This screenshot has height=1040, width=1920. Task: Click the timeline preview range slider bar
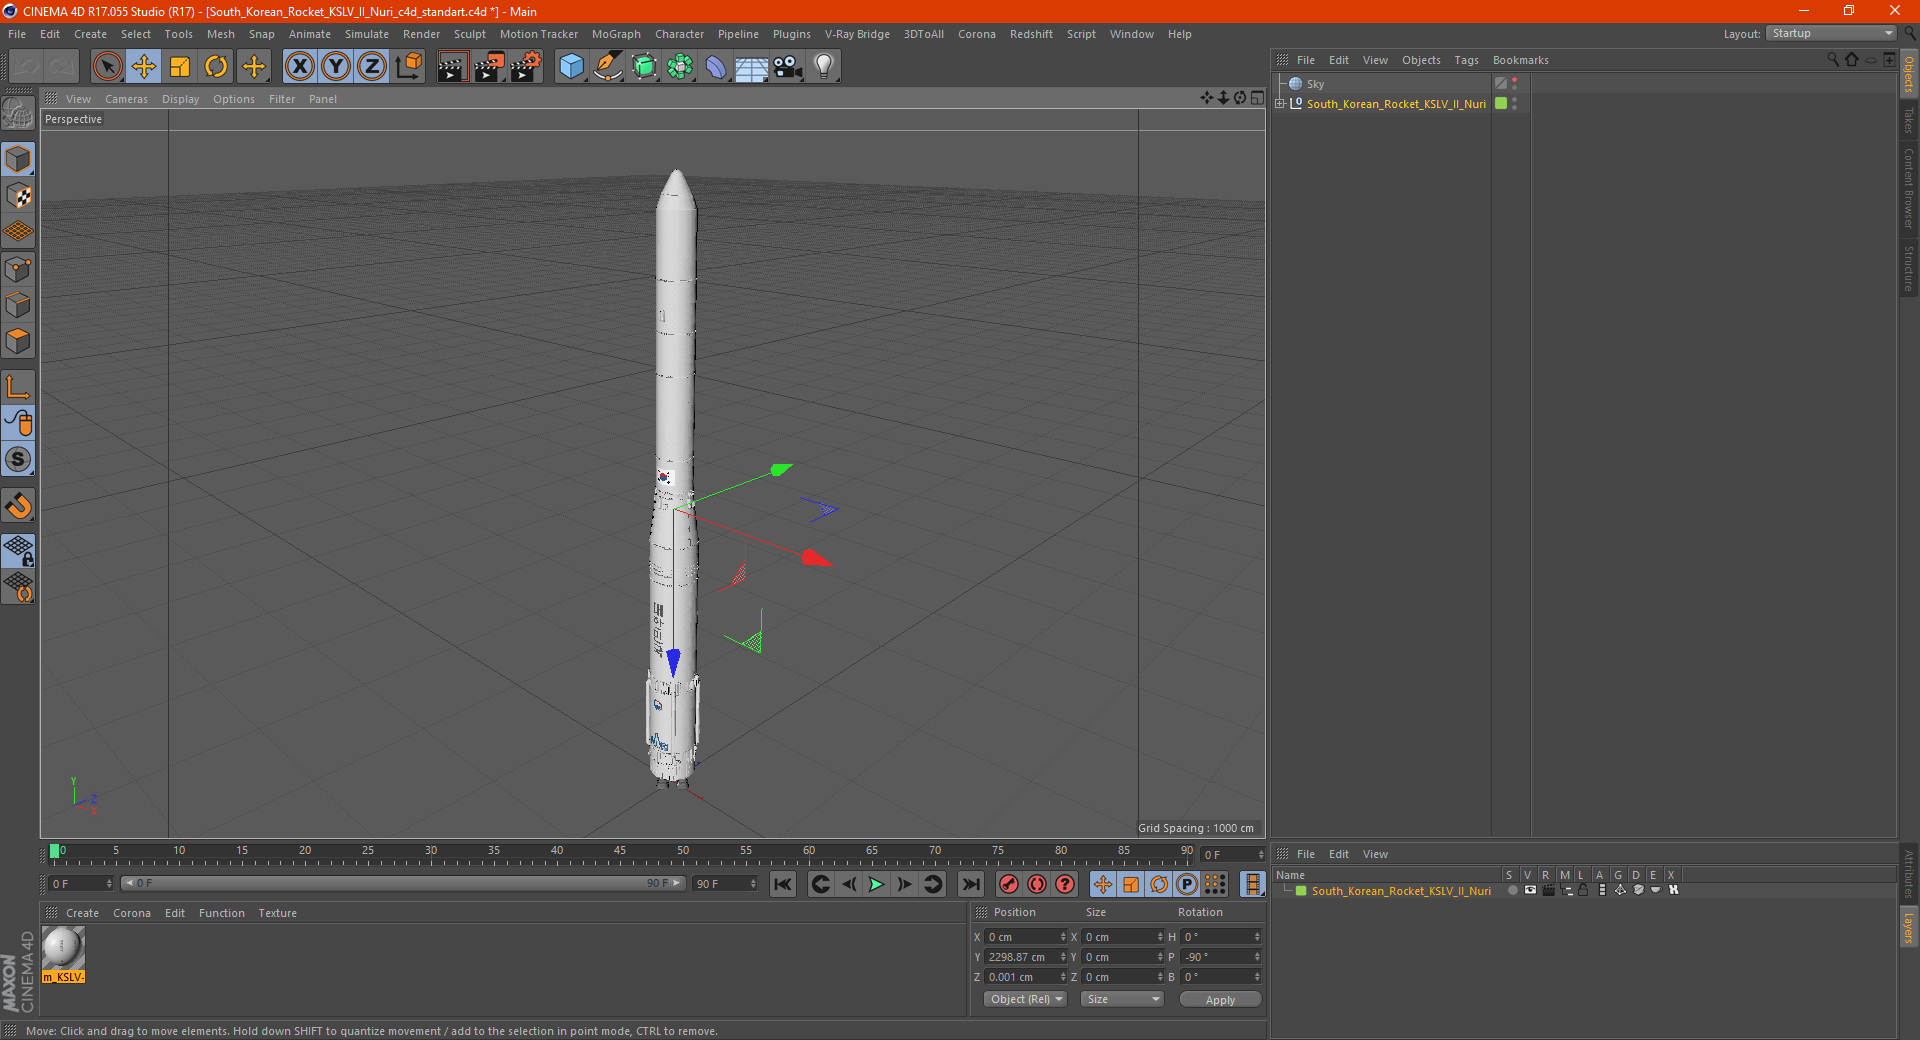coord(403,883)
